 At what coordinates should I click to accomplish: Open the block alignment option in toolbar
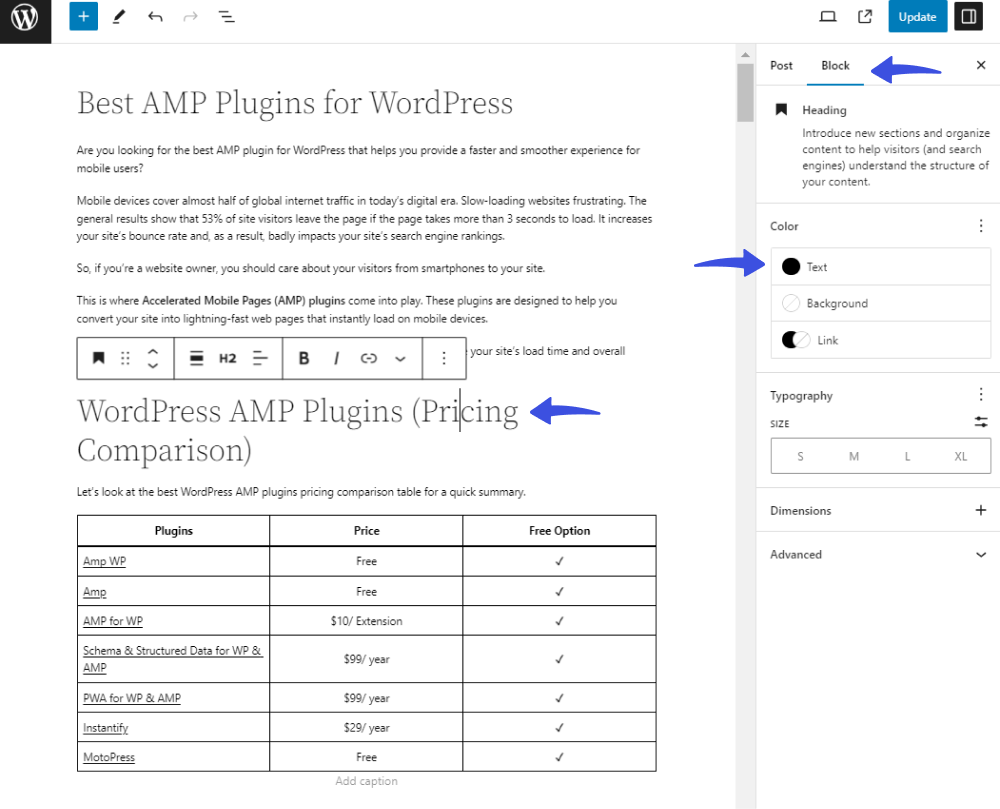pos(196,358)
